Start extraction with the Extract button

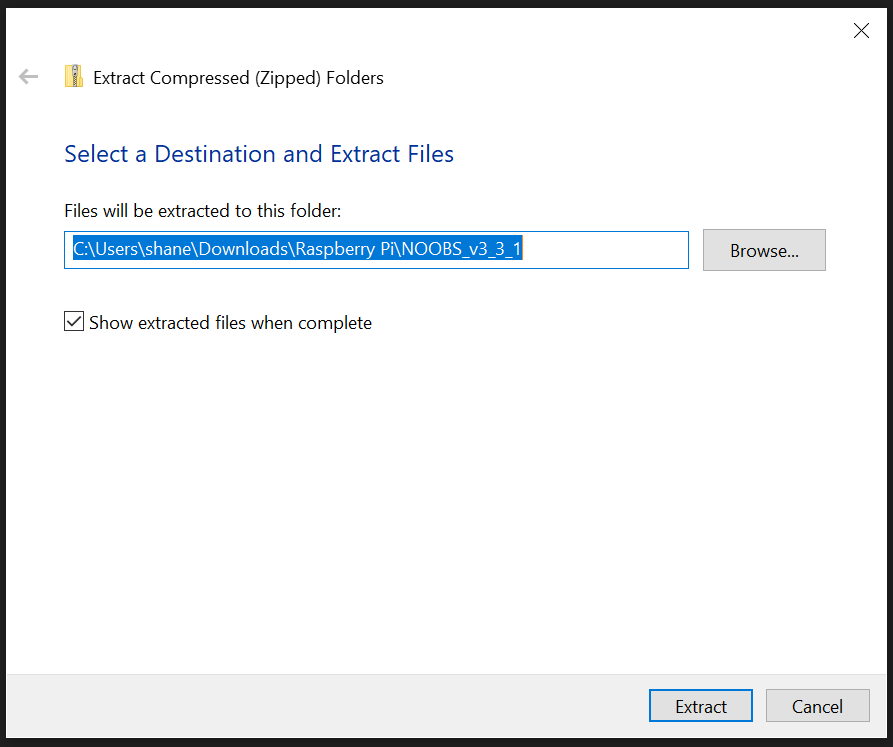pos(700,706)
